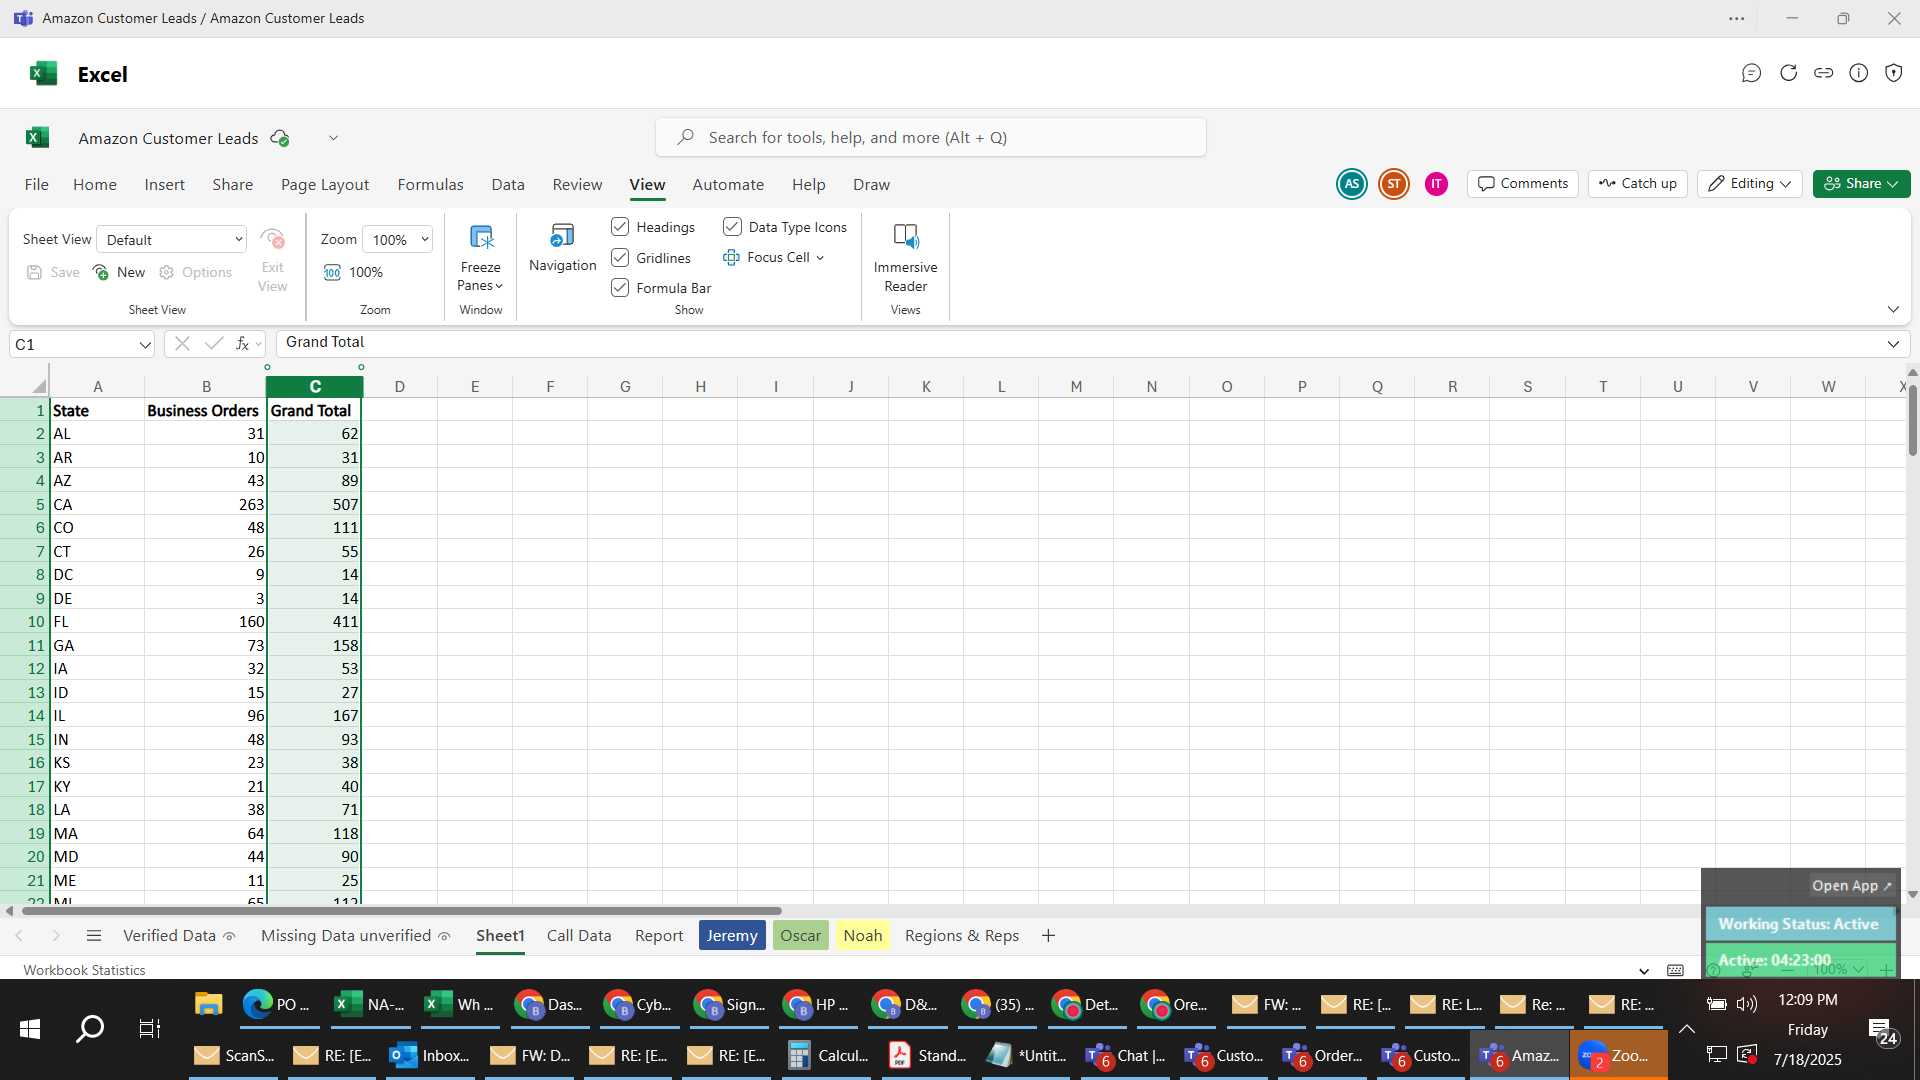
Task: Click the horizontal scrollbar thumb
Action: 401,911
